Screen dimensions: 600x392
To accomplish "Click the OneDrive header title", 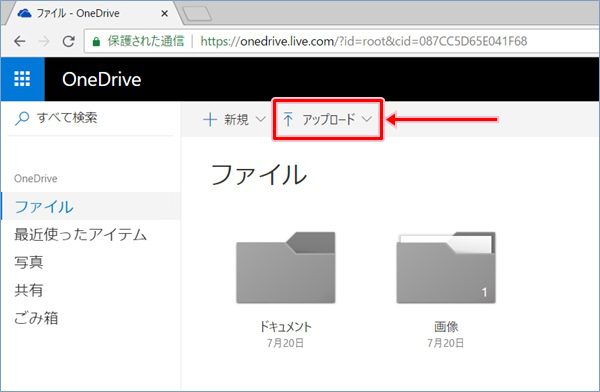I will coord(102,80).
